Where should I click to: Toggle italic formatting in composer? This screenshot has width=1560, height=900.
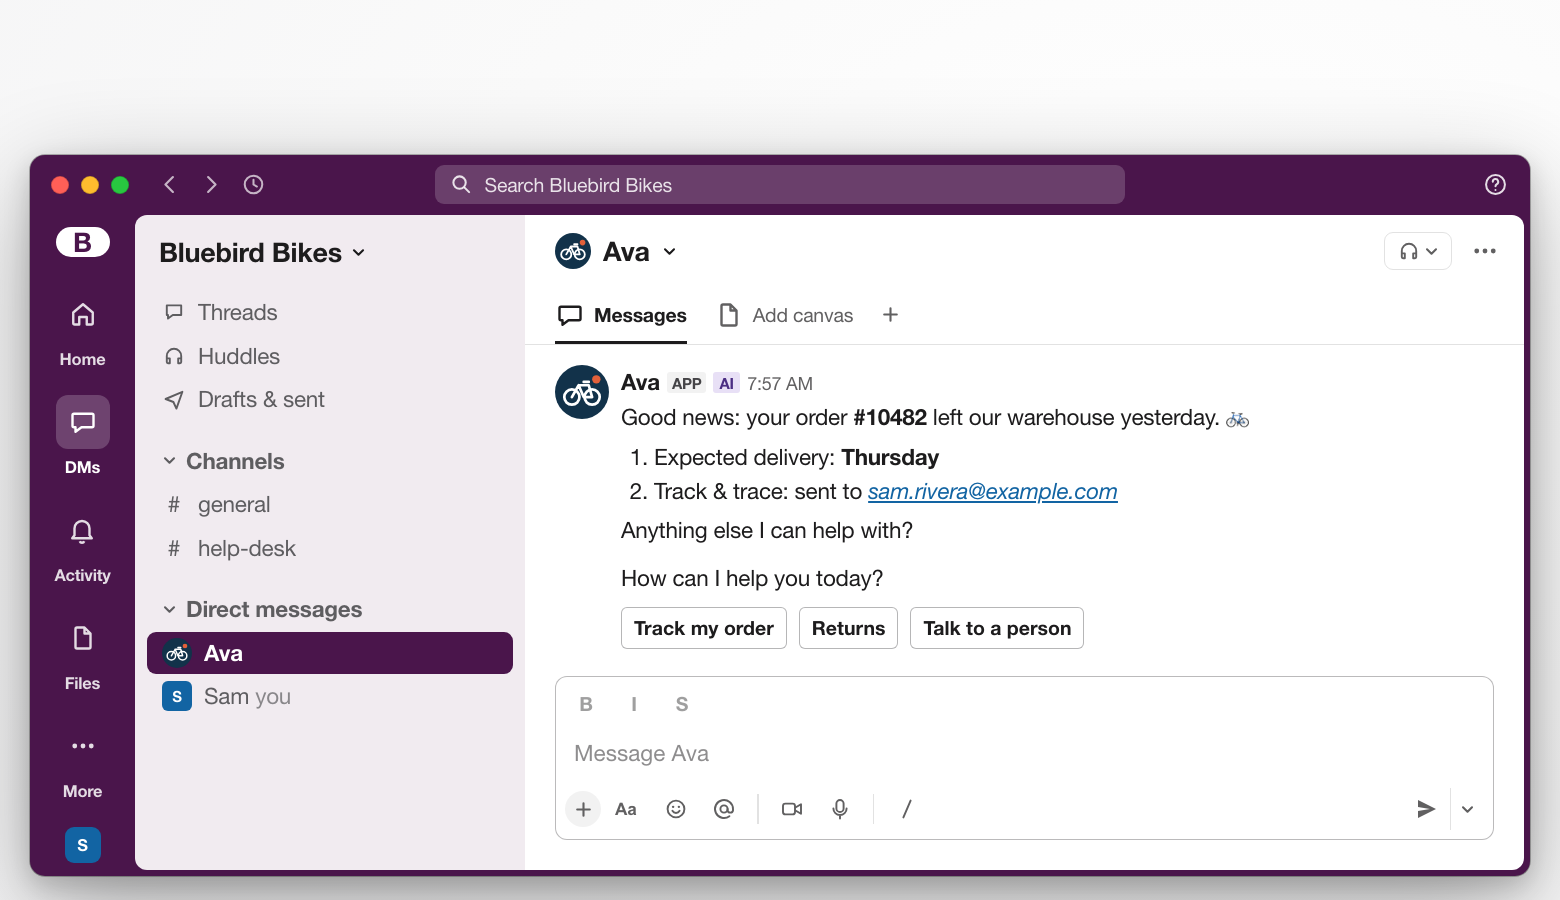tap(634, 704)
